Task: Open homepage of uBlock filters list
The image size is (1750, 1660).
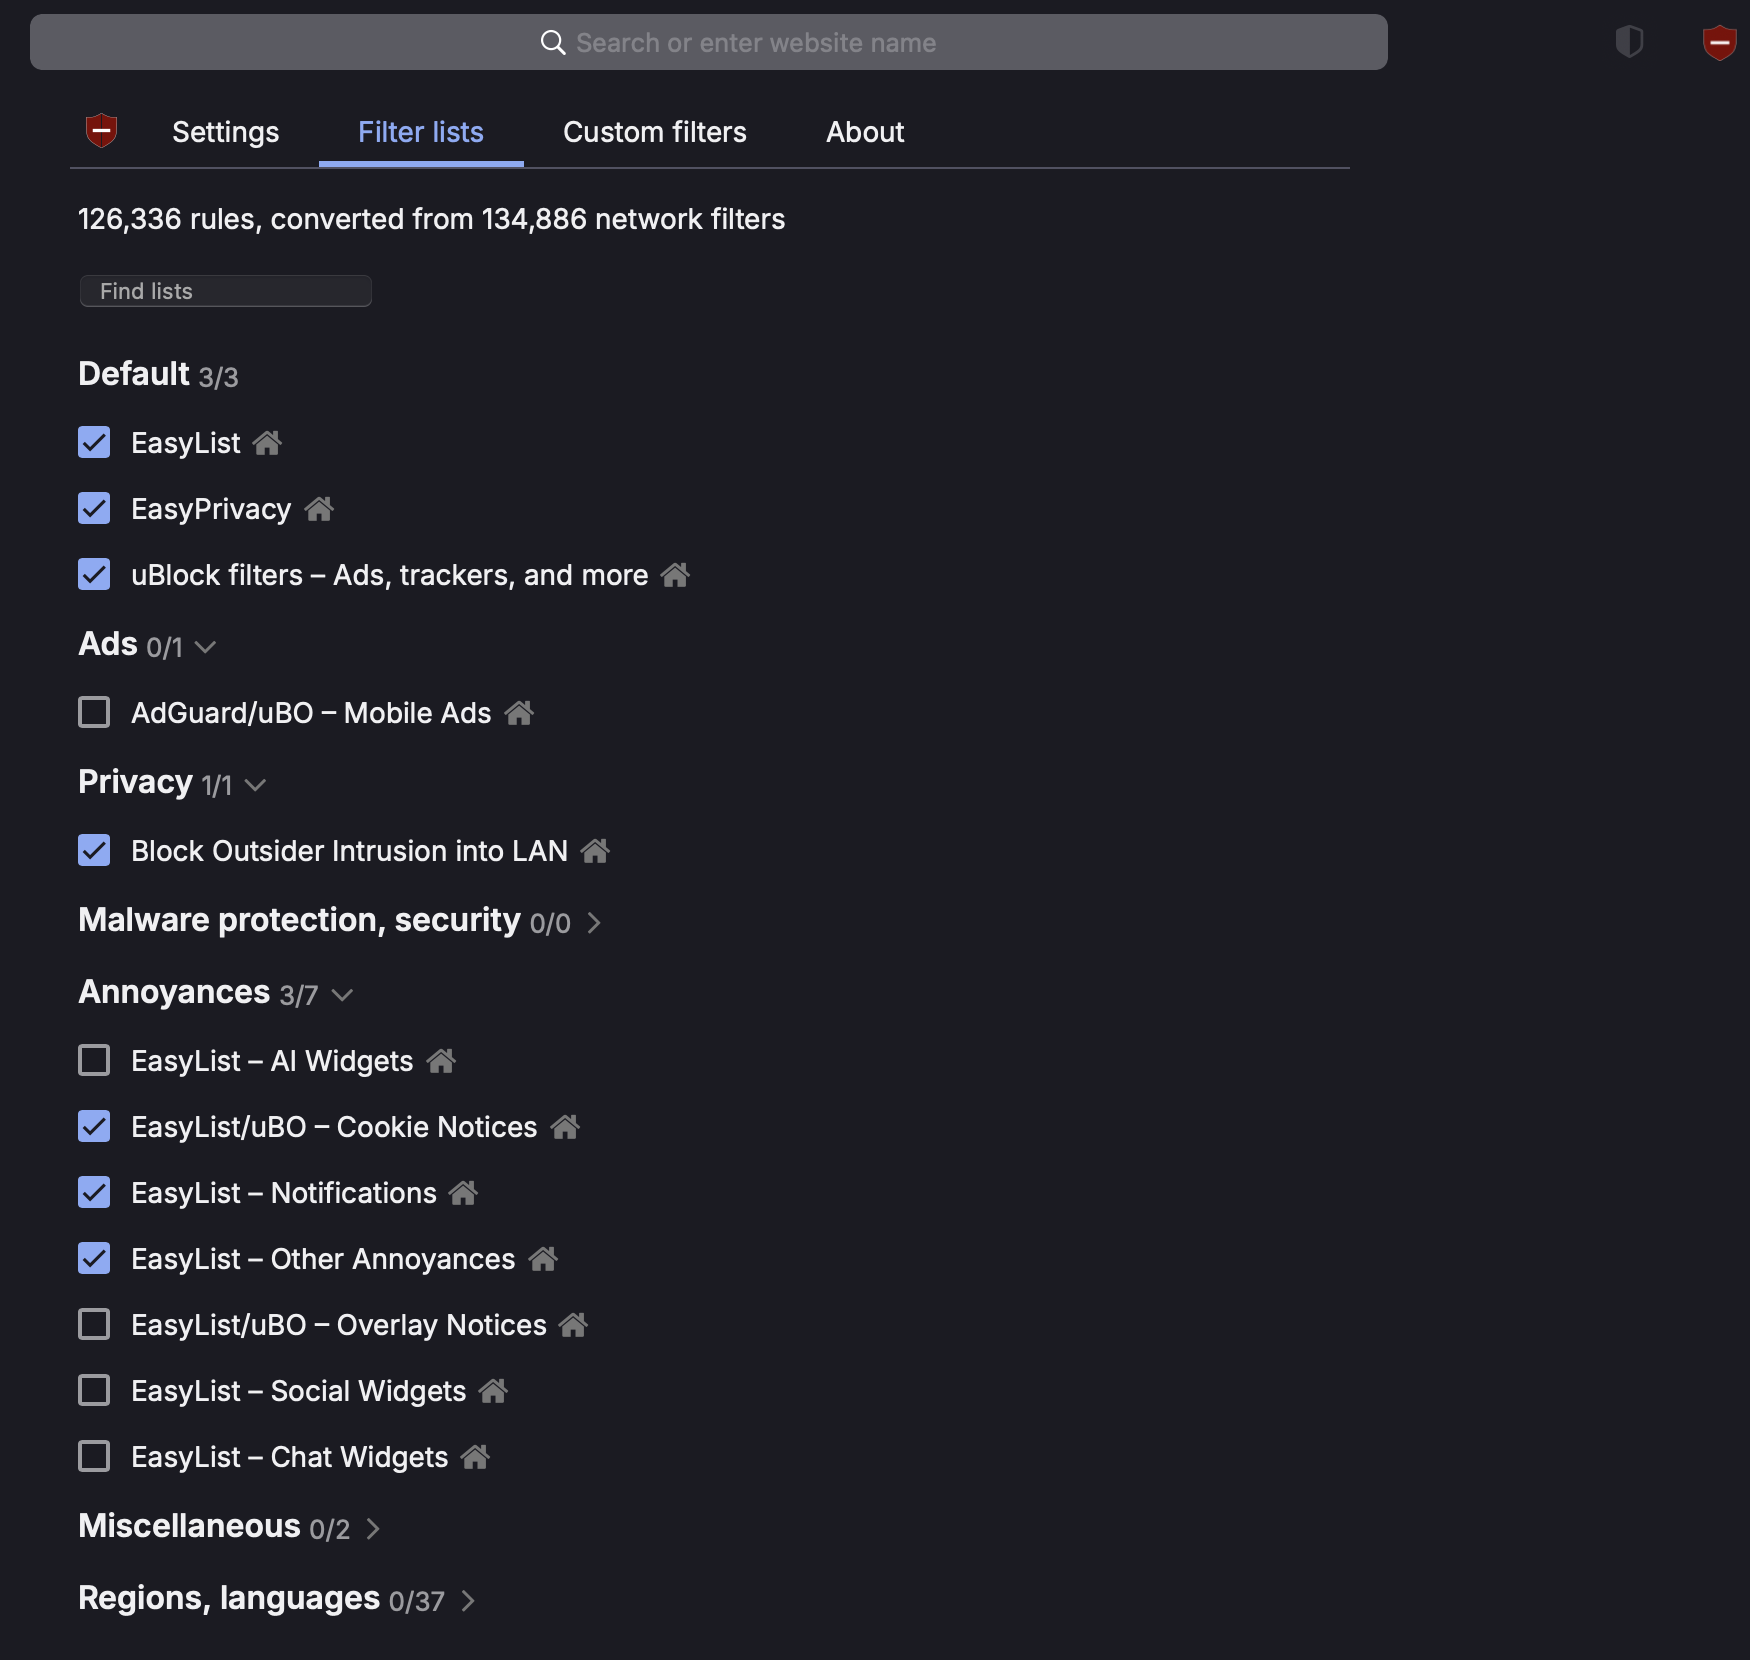Action: [676, 575]
